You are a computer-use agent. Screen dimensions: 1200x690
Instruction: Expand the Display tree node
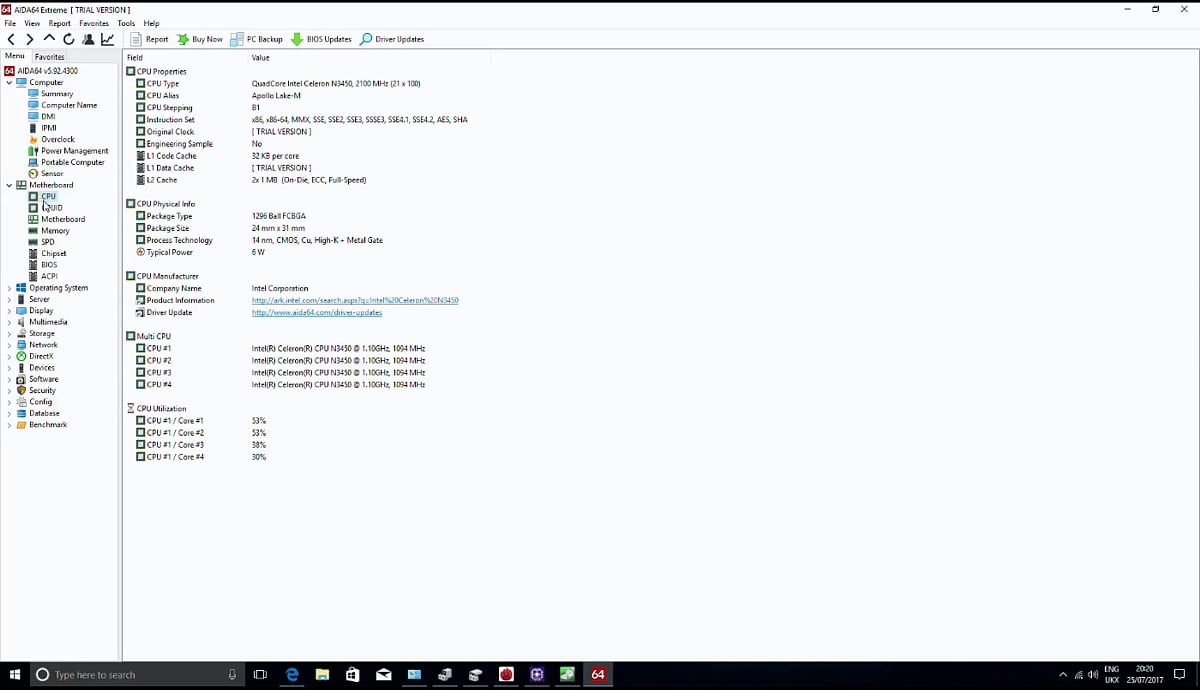[8, 310]
